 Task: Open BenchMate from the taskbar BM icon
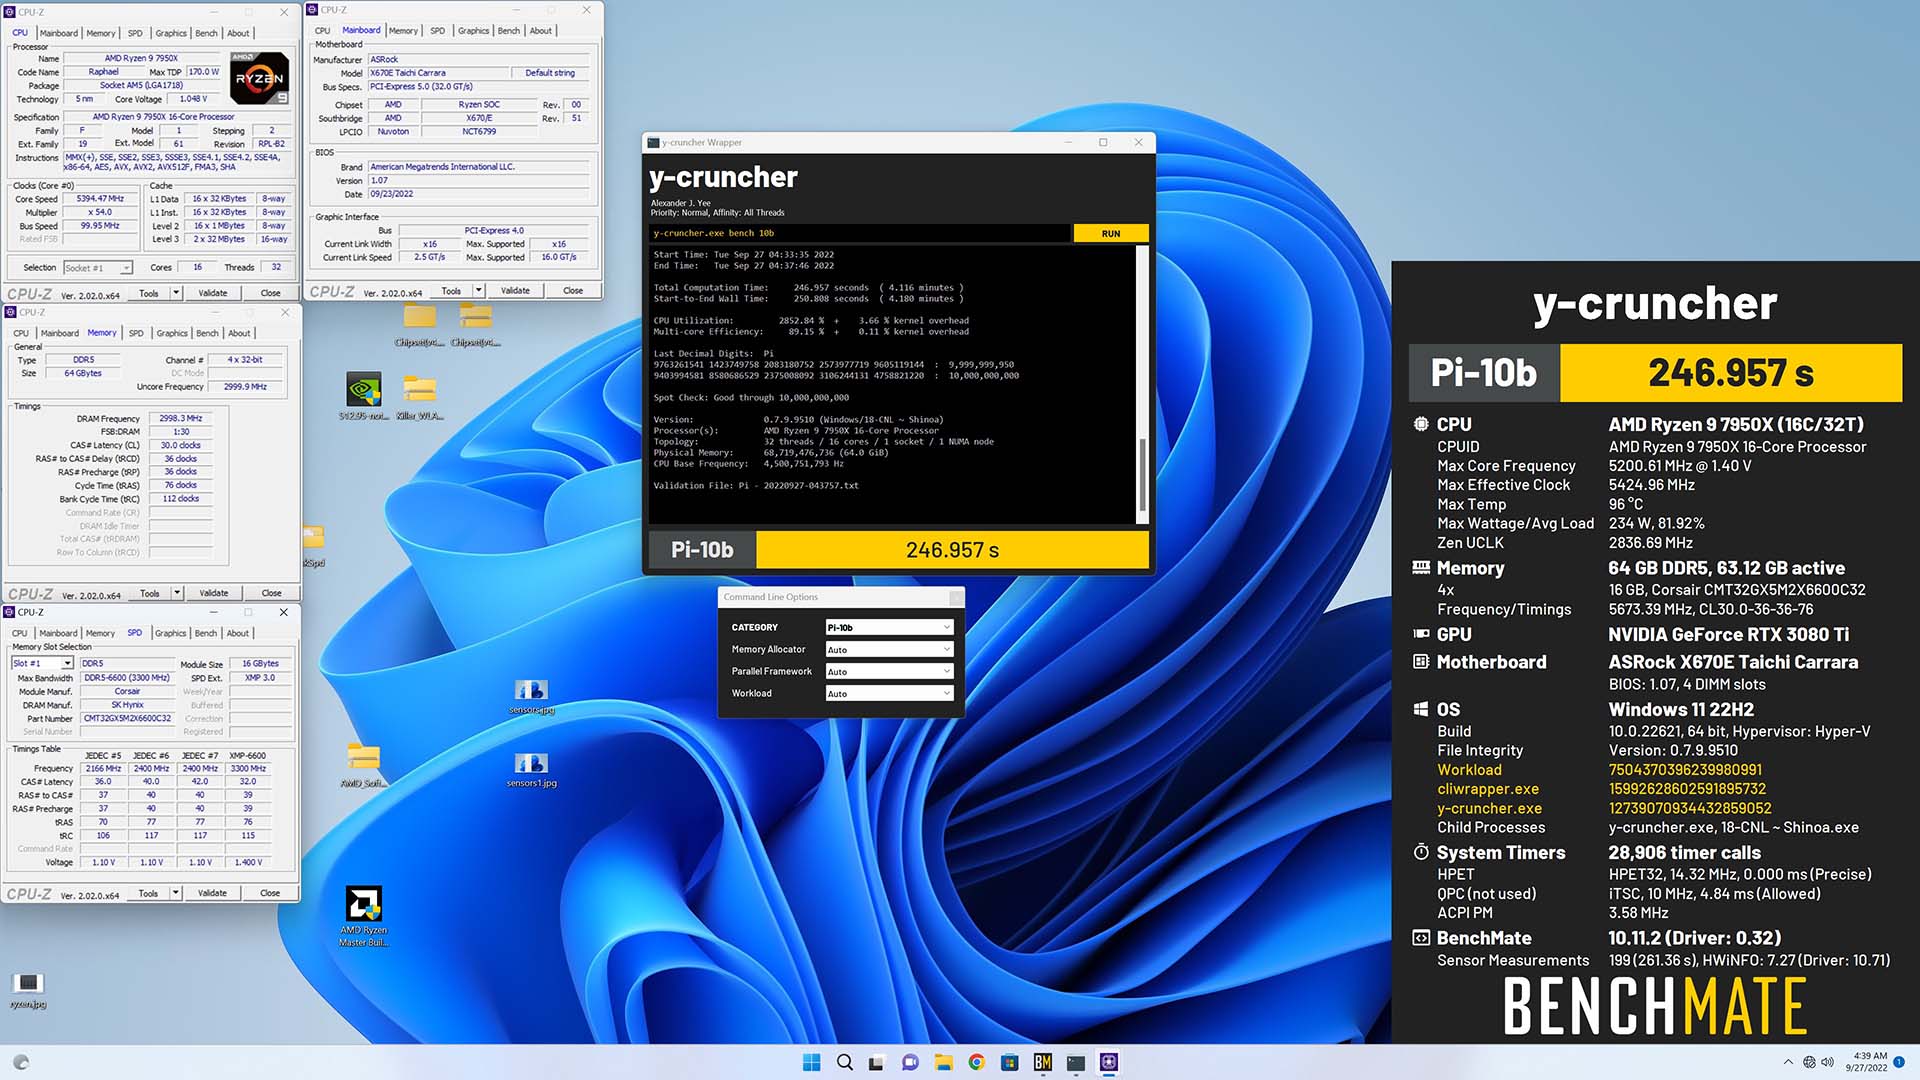click(x=1041, y=1062)
